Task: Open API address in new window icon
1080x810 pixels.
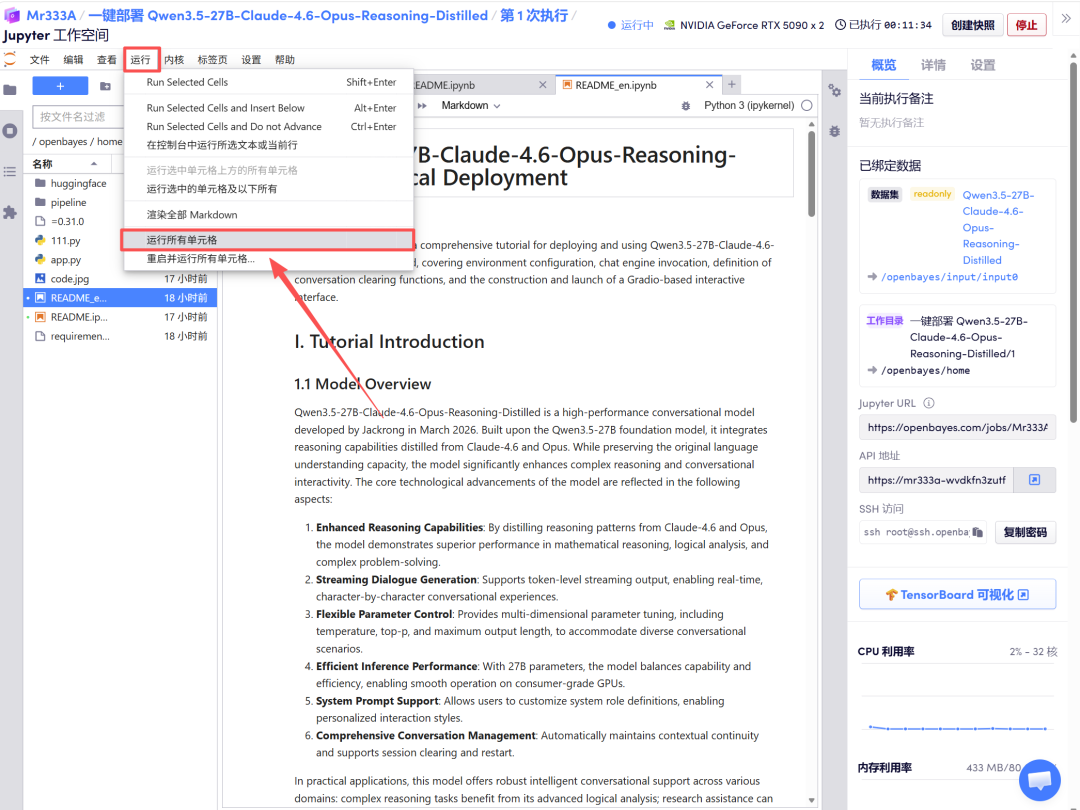Action: (1035, 480)
